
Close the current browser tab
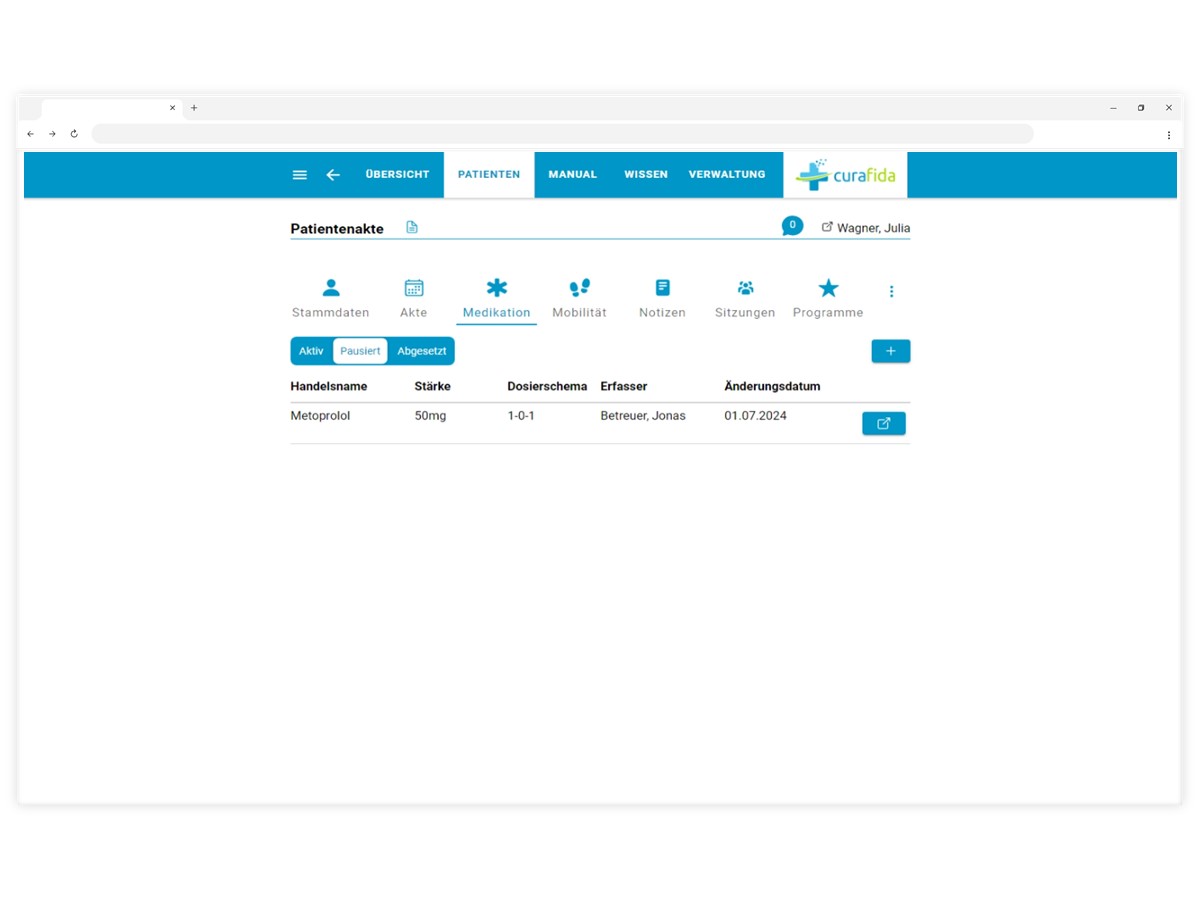(172, 108)
